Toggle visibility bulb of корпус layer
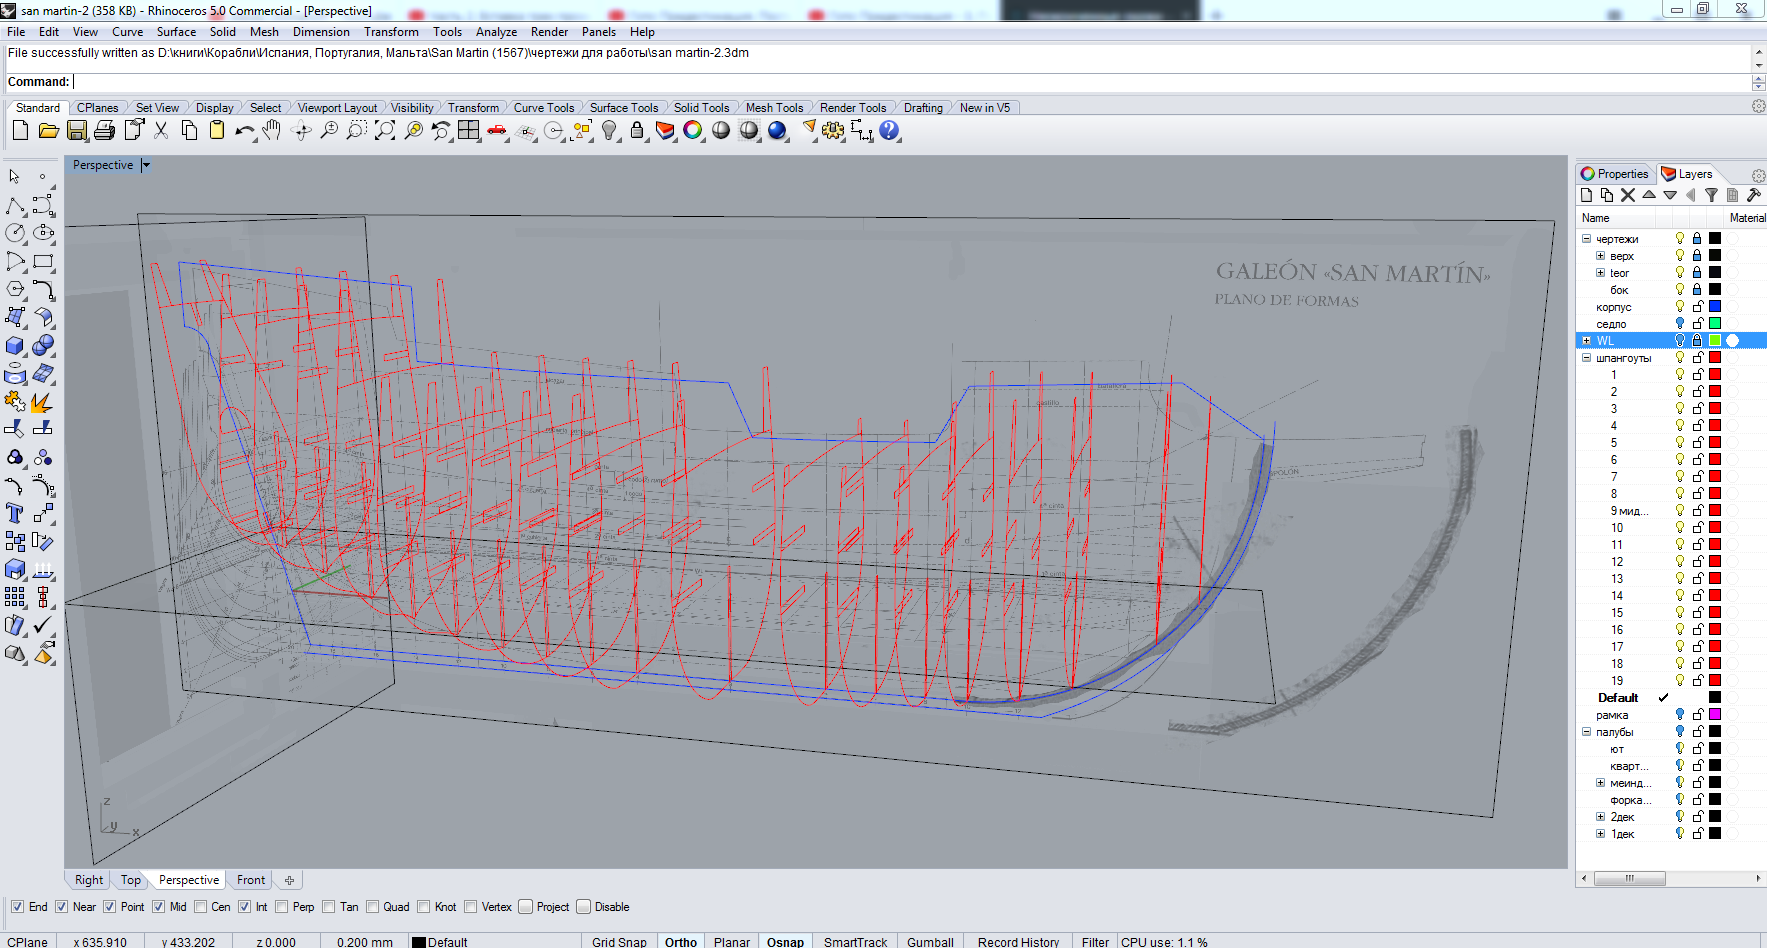Screen dimensions: 1767x948 point(1680,307)
